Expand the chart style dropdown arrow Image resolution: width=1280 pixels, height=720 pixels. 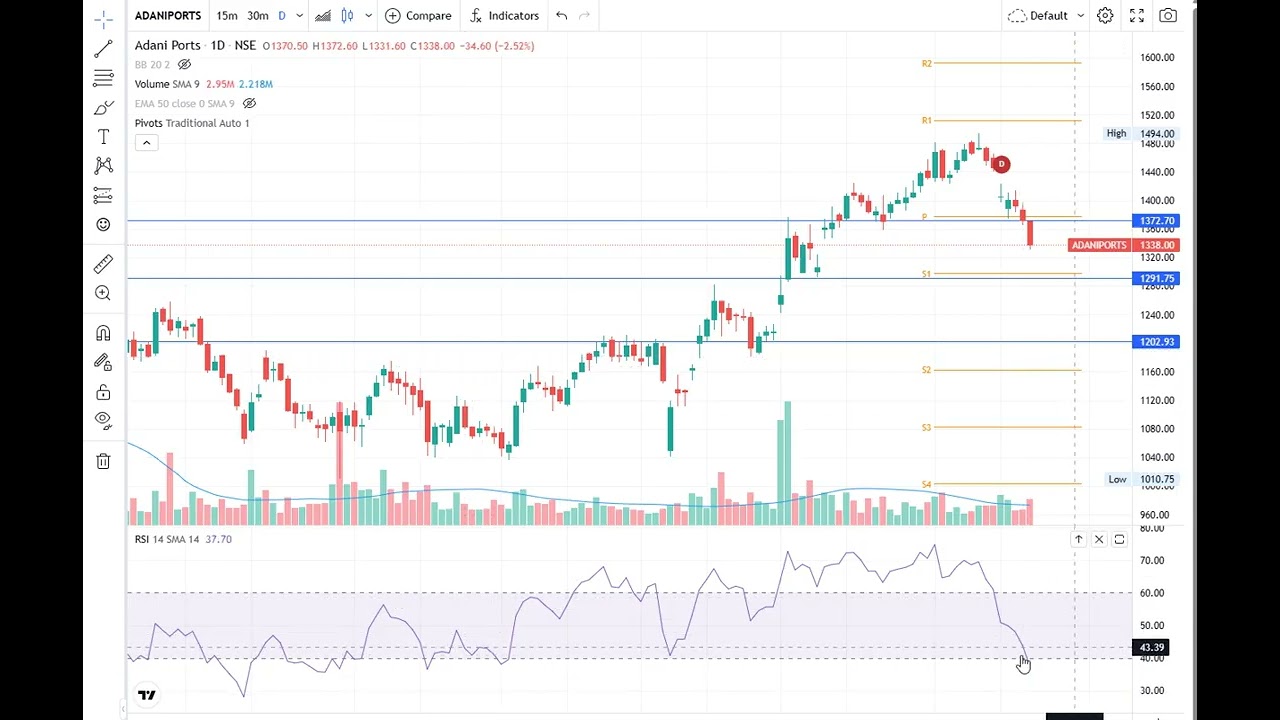tap(369, 16)
